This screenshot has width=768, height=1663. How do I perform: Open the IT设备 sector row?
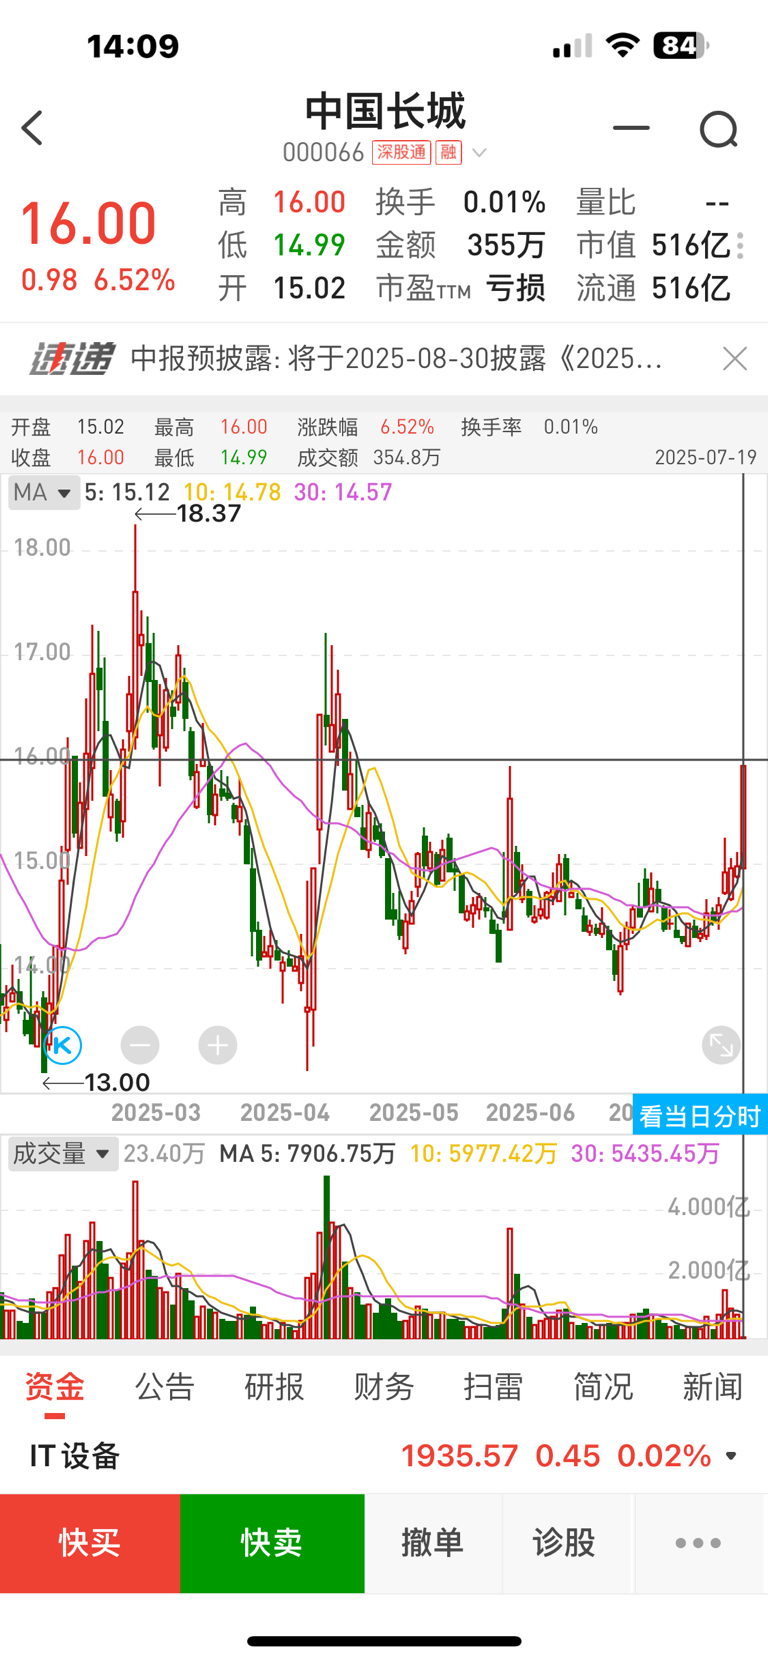[x=384, y=1456]
